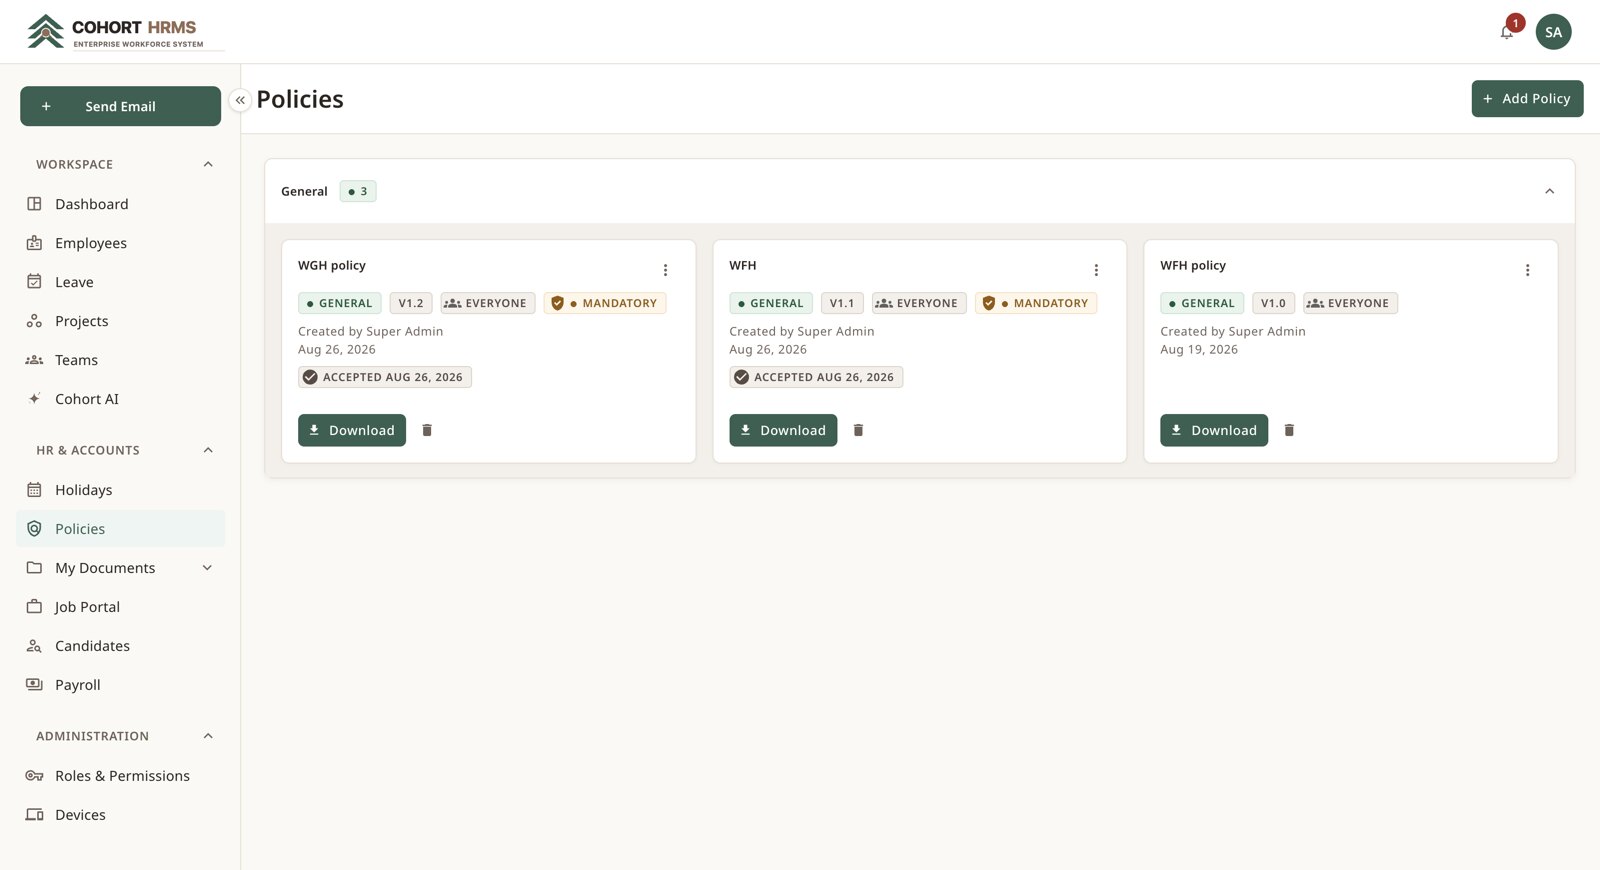Delete the WFH V1.1 policy using trash icon
The height and width of the screenshot is (870, 1600).
858,430
